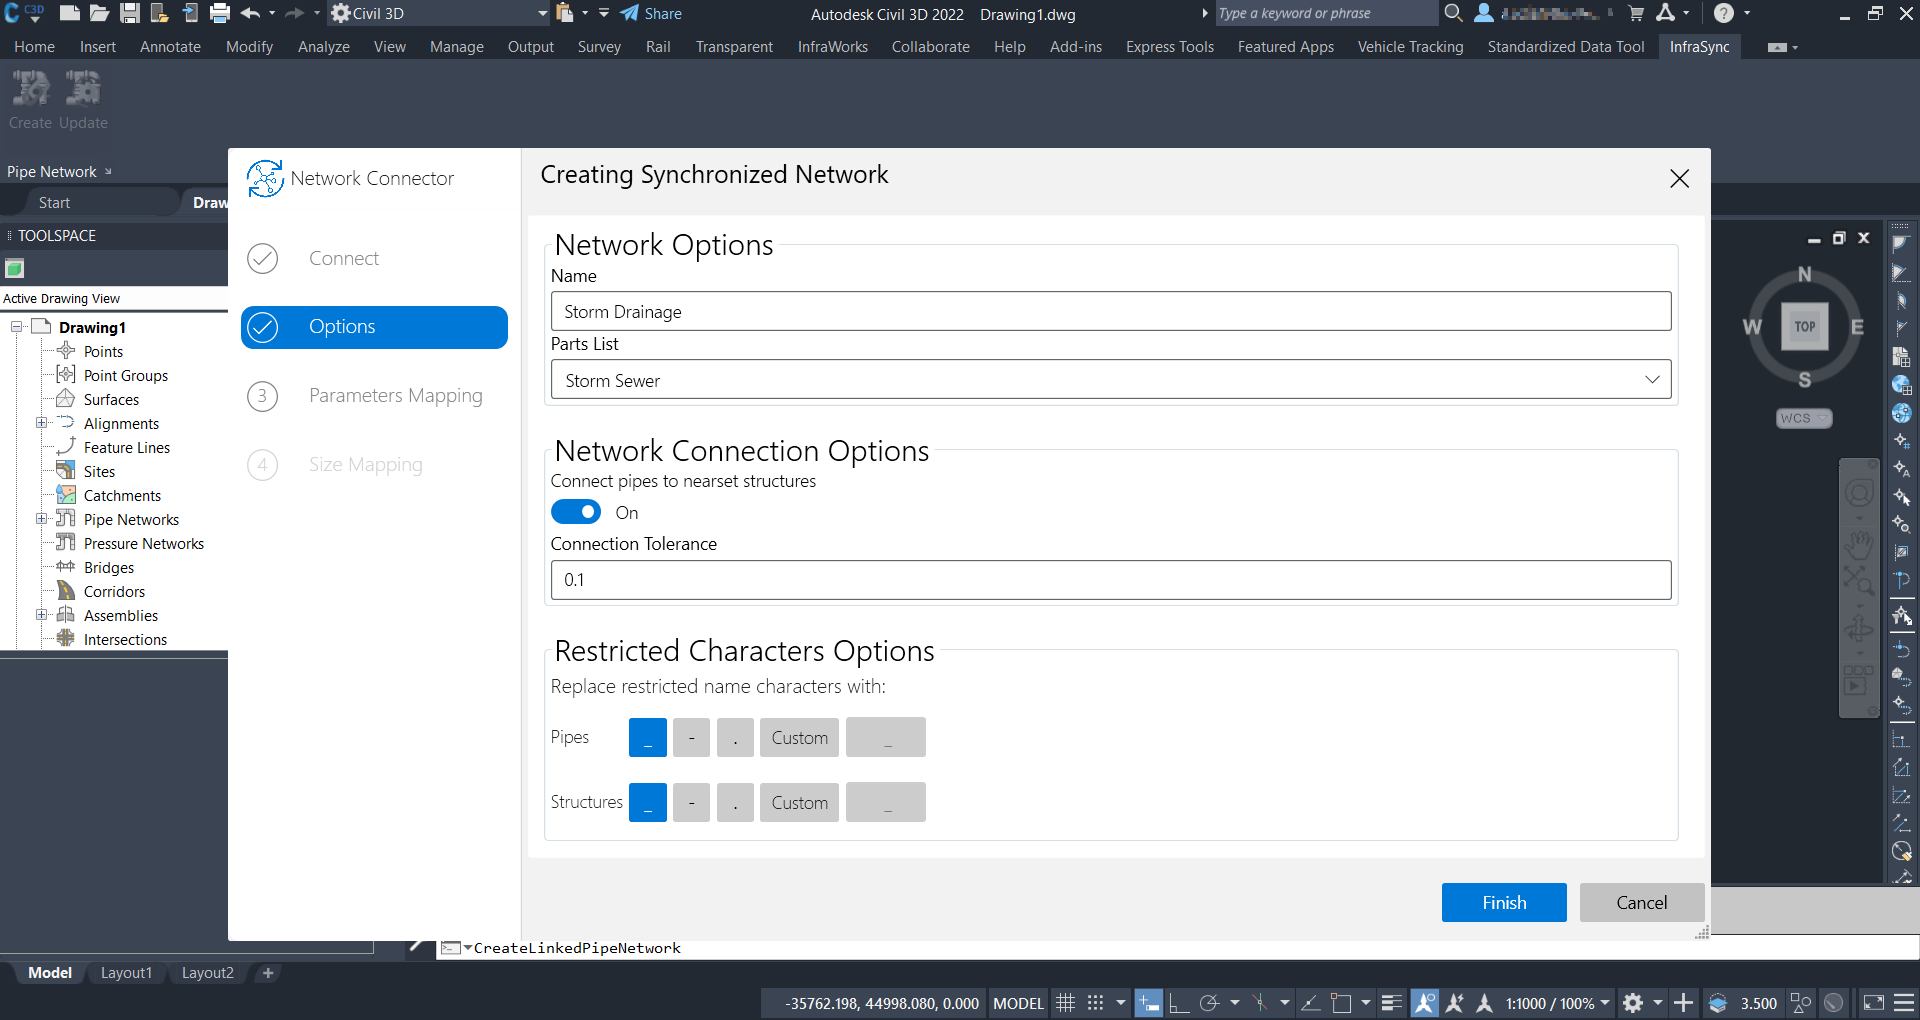Click the Finish button

pos(1503,902)
